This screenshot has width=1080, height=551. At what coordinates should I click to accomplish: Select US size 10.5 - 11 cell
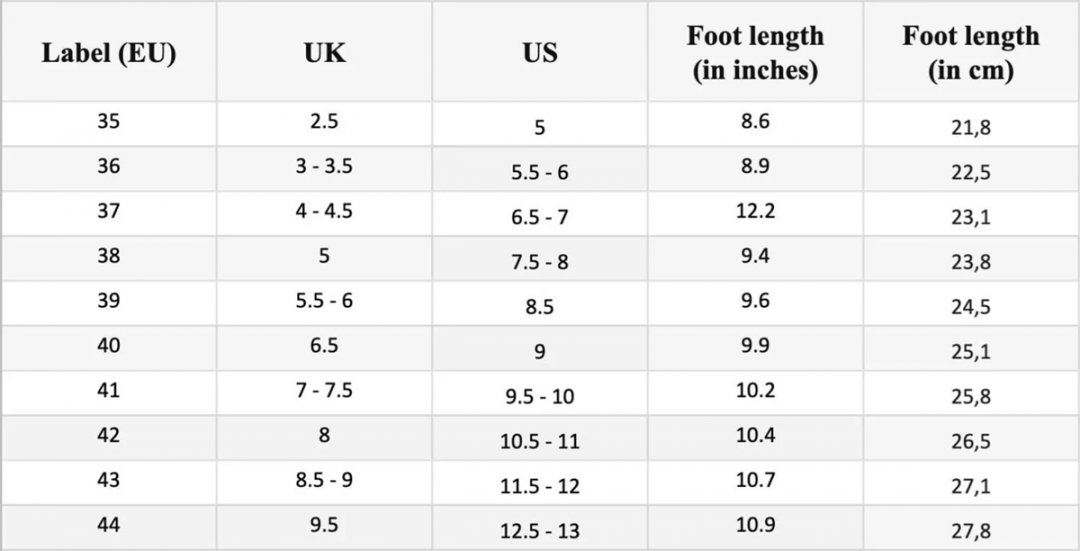pyautogui.click(x=540, y=438)
